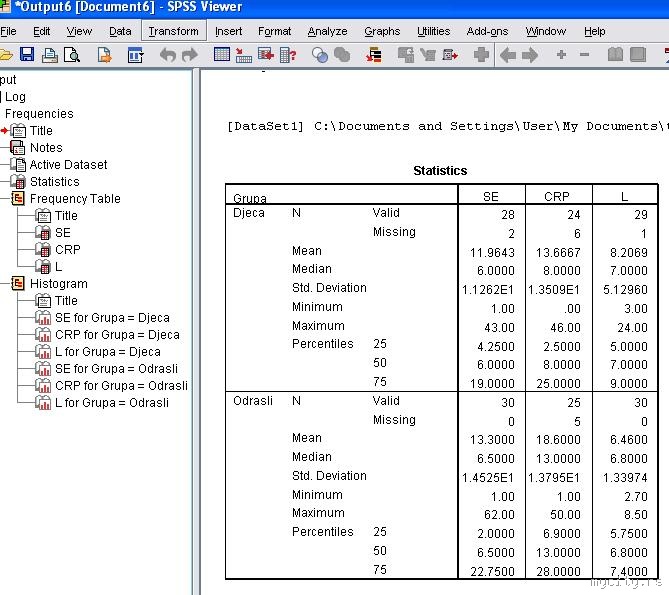
Task: Click the Use Sets circles icon
Action: 320,55
